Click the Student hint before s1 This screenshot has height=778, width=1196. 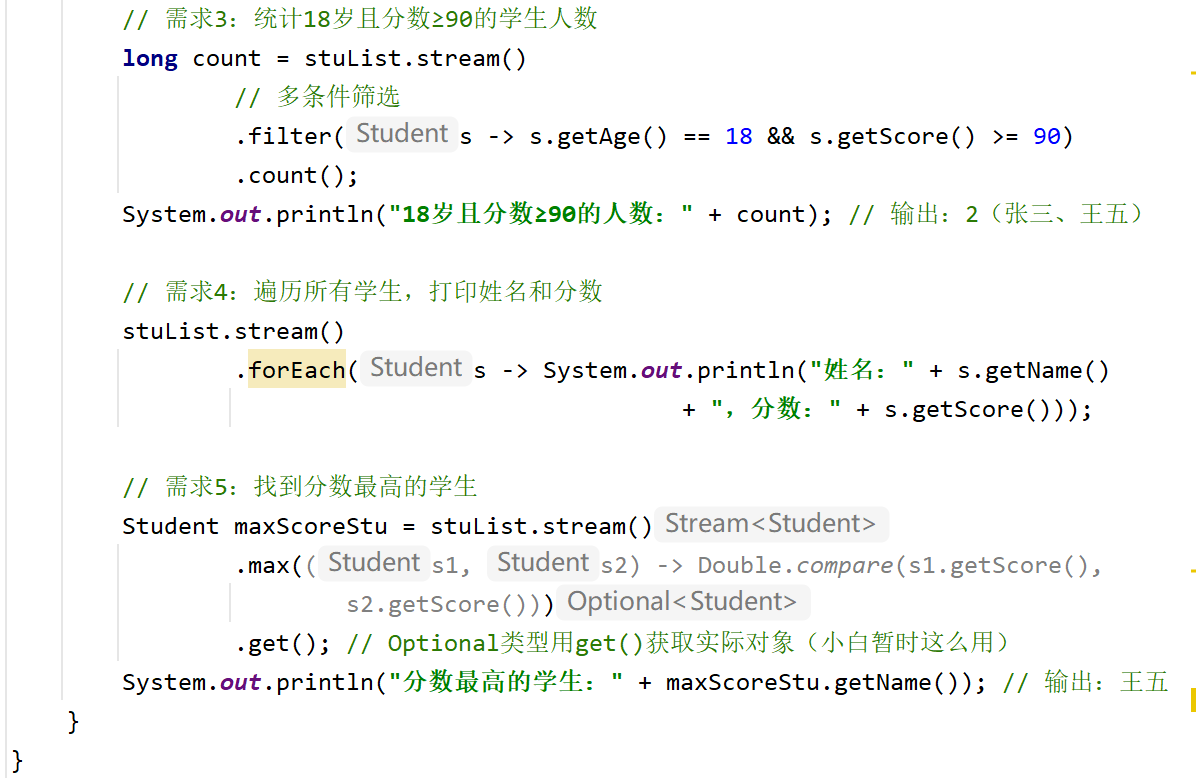(374, 563)
